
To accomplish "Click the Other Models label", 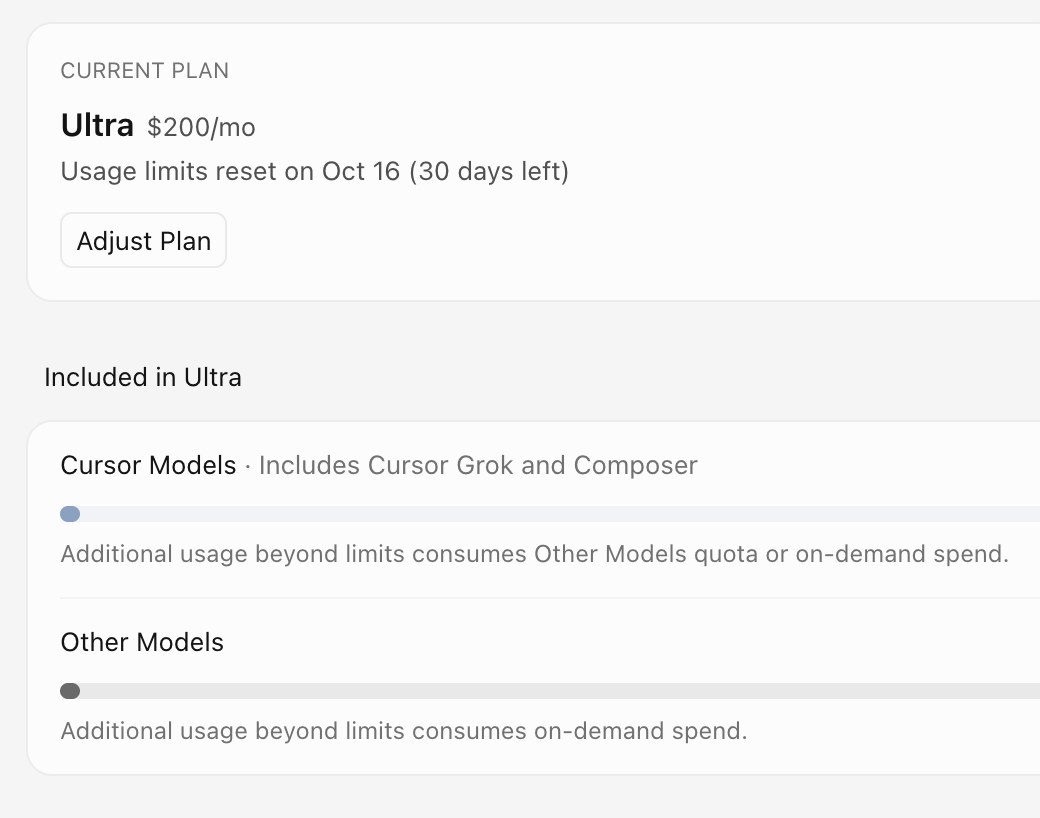I will pos(142,642).
